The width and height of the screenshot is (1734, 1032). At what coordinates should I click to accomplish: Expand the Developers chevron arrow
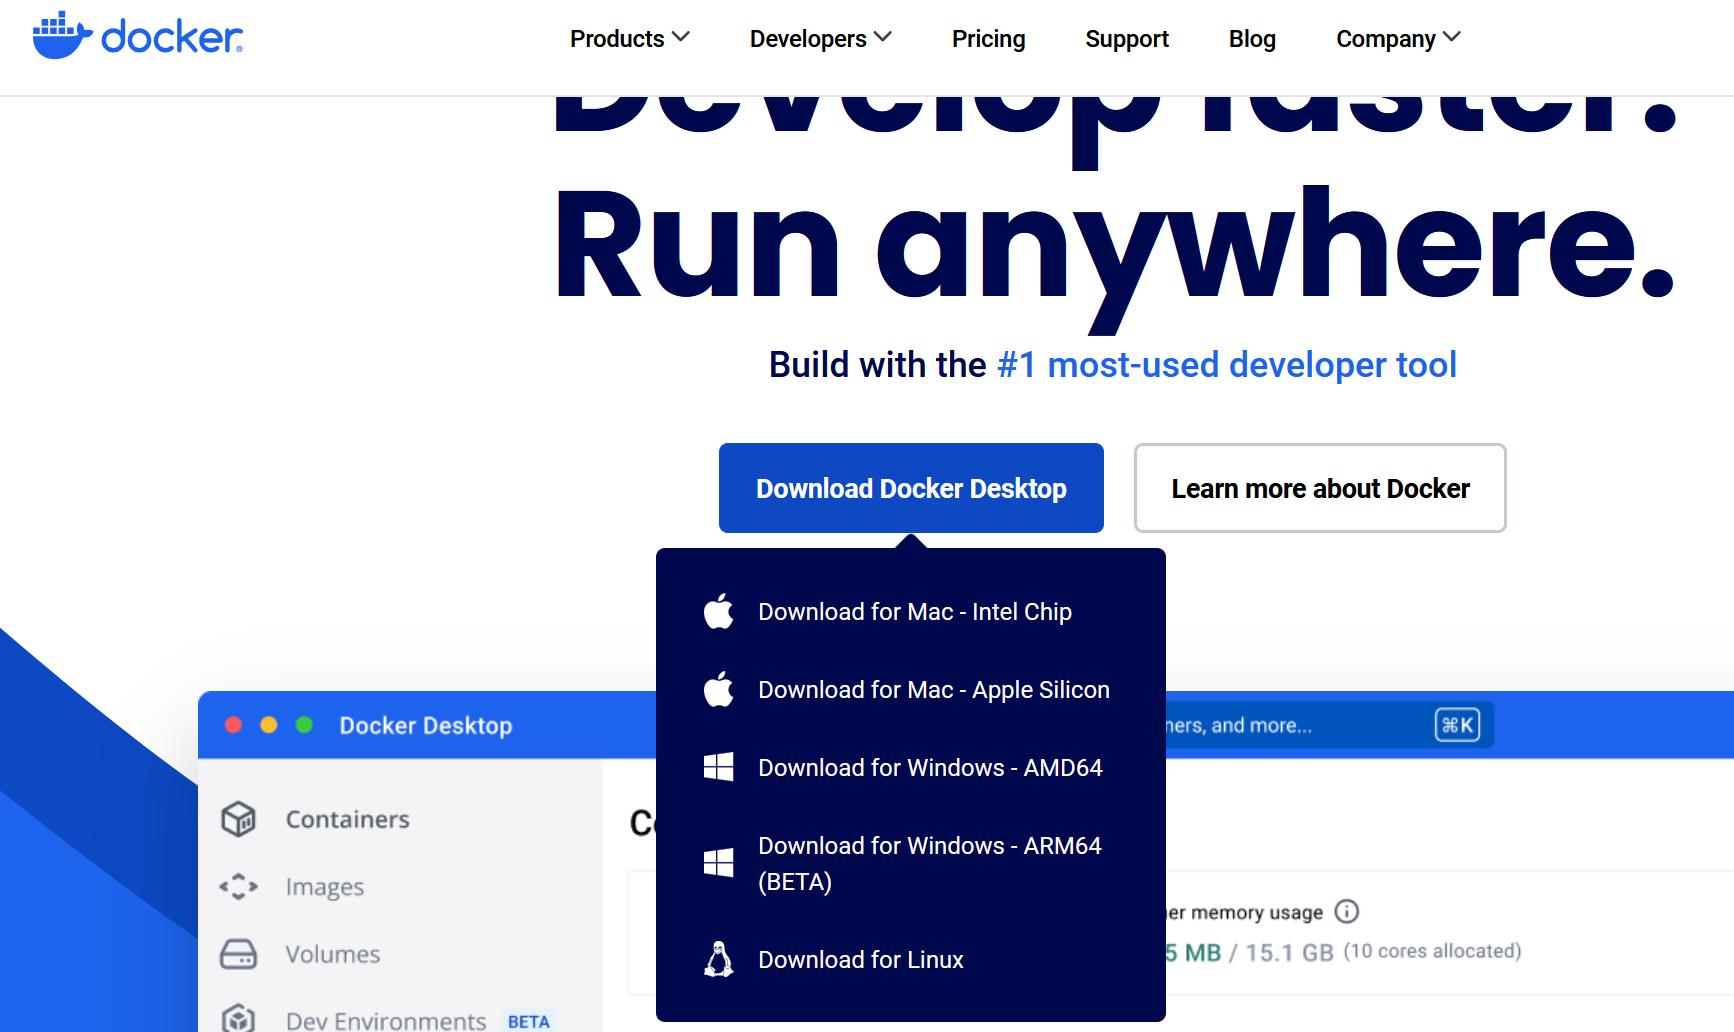(x=882, y=38)
